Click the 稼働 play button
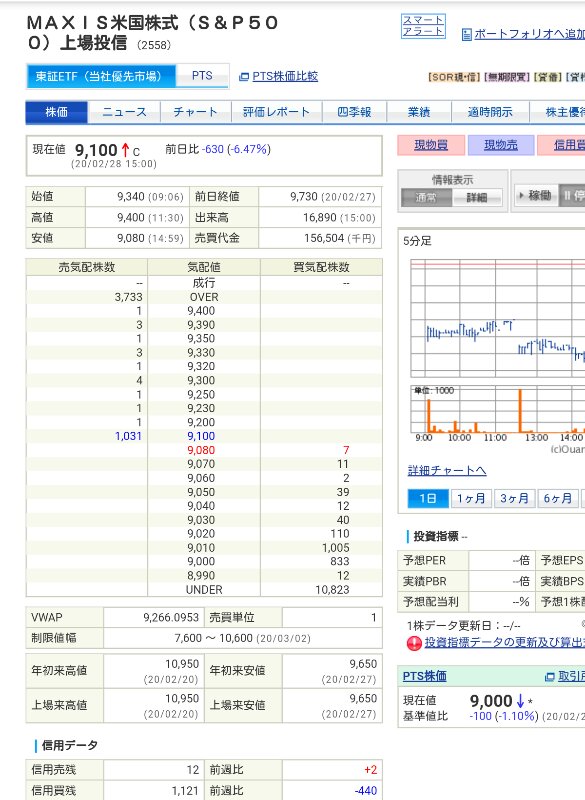The width and height of the screenshot is (585, 800). click(x=536, y=195)
